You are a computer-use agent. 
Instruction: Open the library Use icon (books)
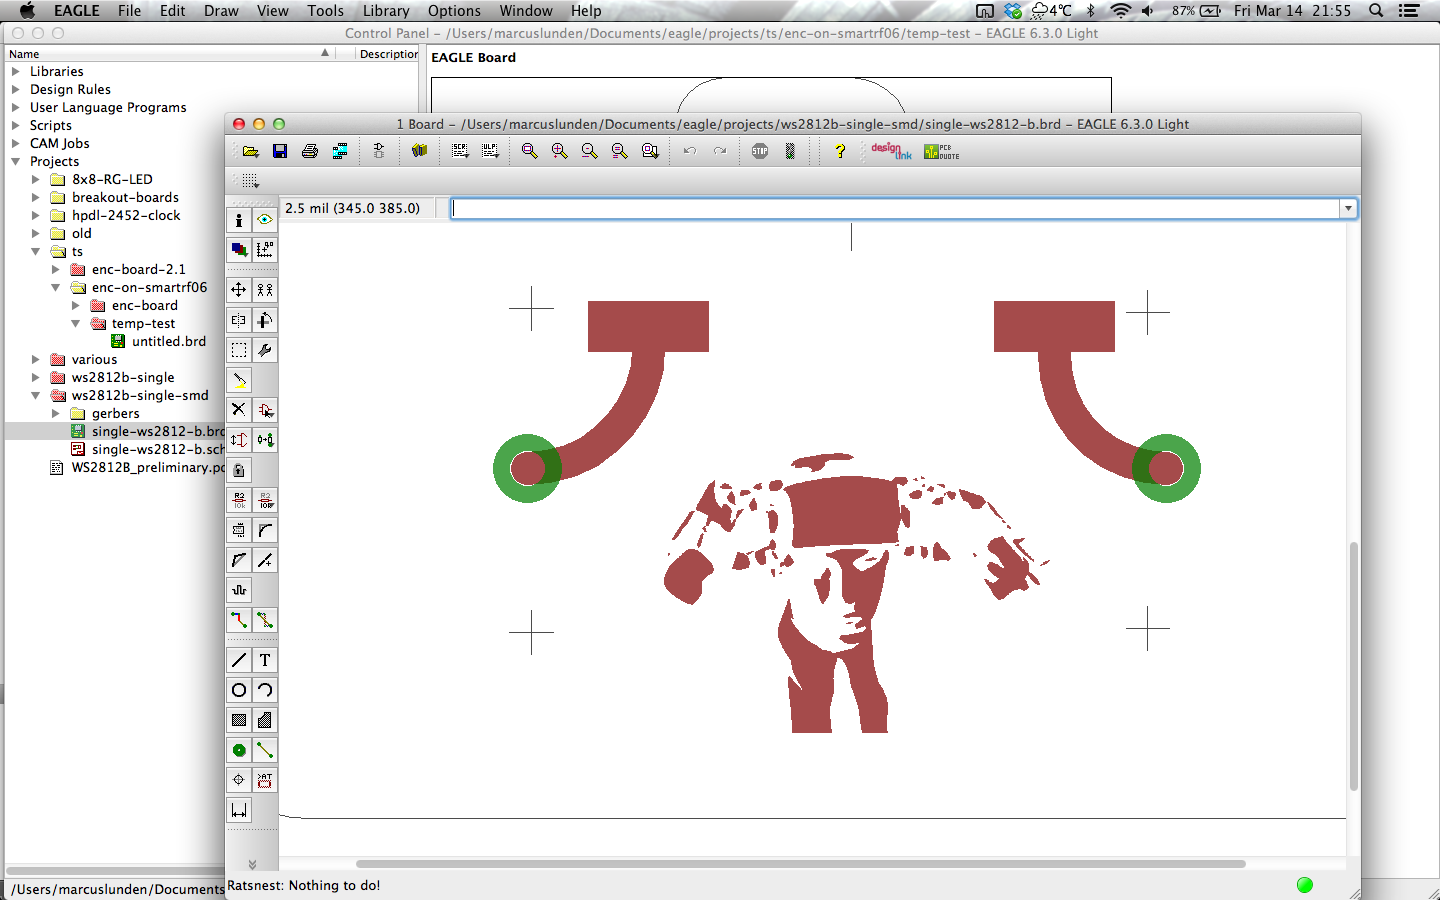pos(420,151)
